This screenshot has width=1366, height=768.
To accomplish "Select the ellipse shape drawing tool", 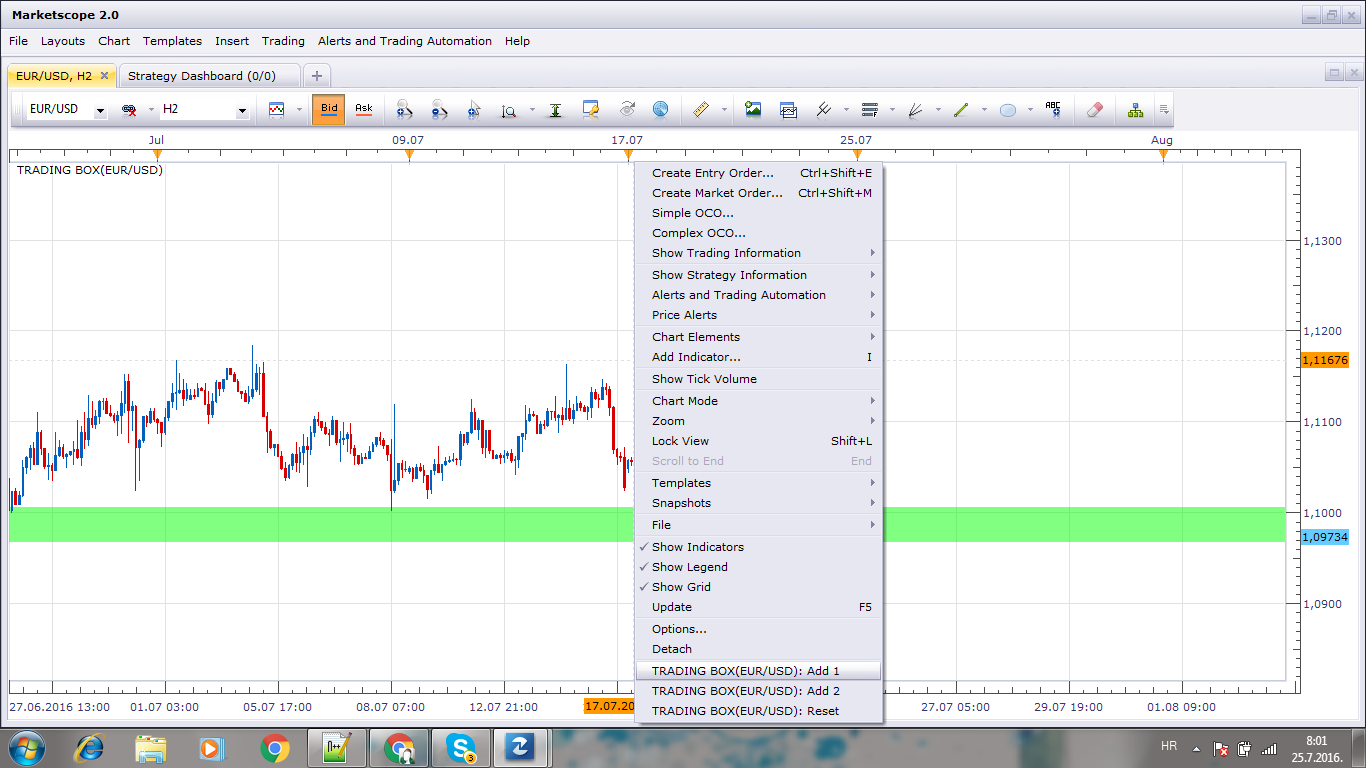I will [x=1008, y=110].
